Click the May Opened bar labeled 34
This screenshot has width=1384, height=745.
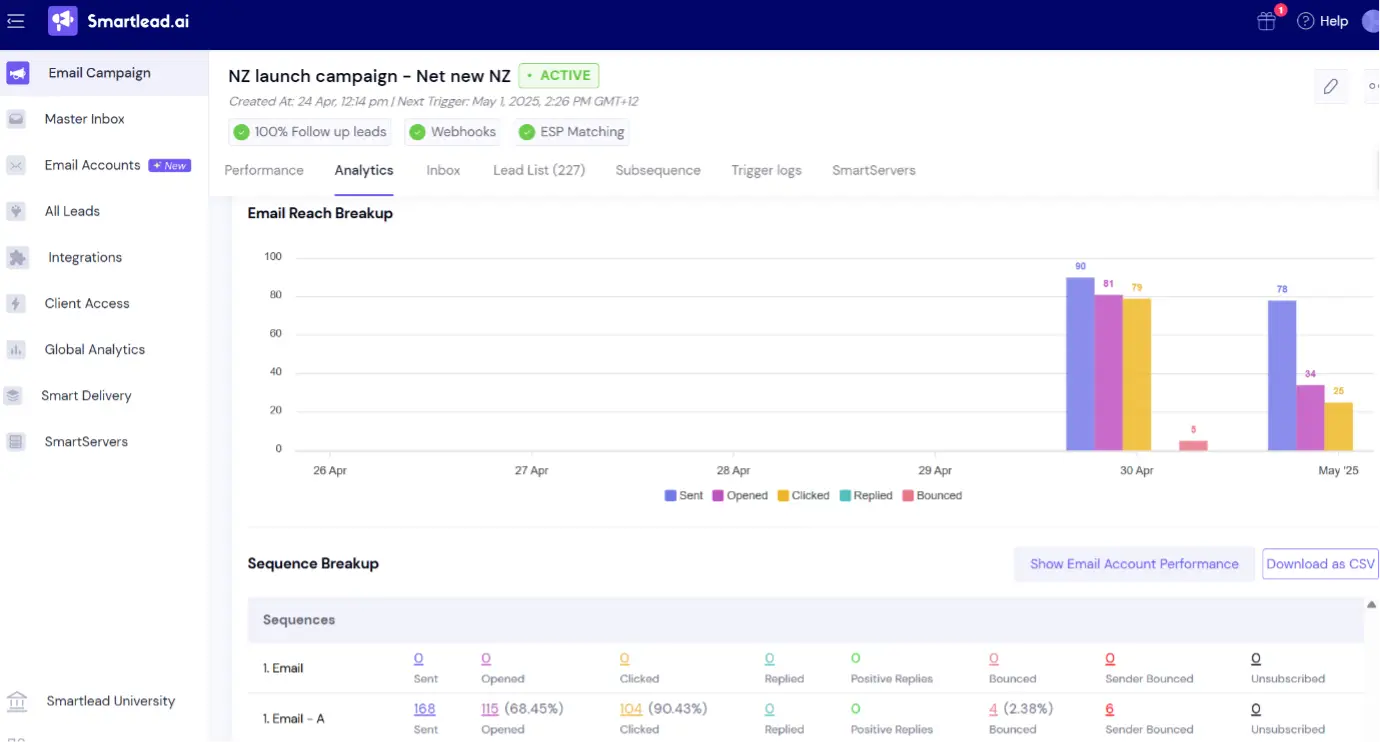pyautogui.click(x=1310, y=418)
